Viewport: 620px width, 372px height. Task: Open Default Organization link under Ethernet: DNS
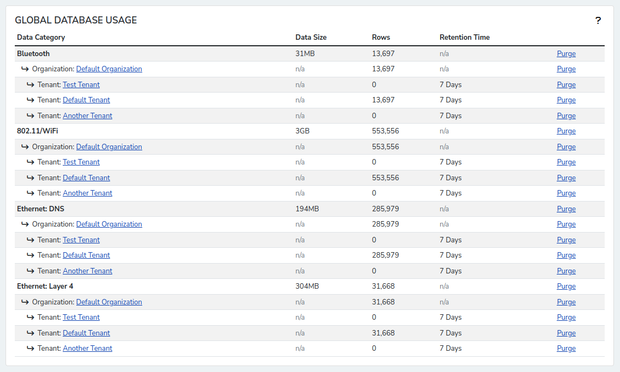109,224
